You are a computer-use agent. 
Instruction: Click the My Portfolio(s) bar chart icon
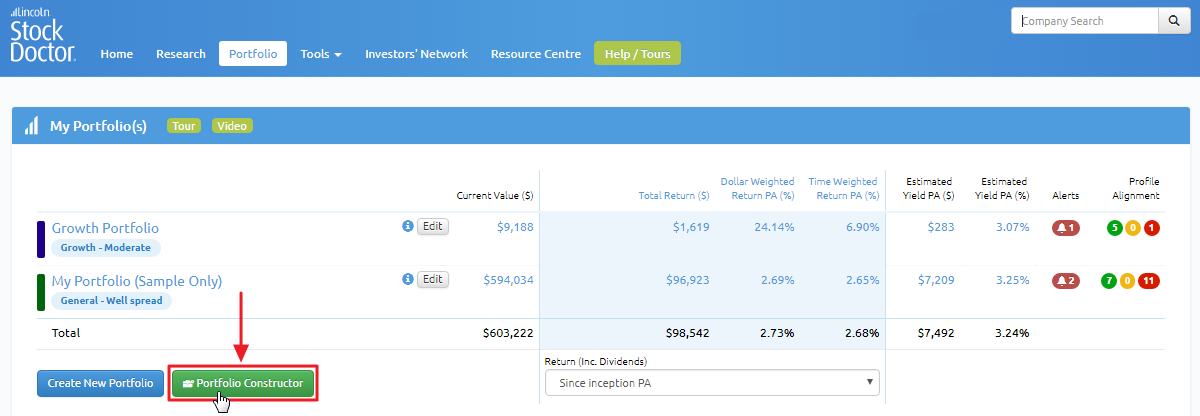click(x=31, y=126)
